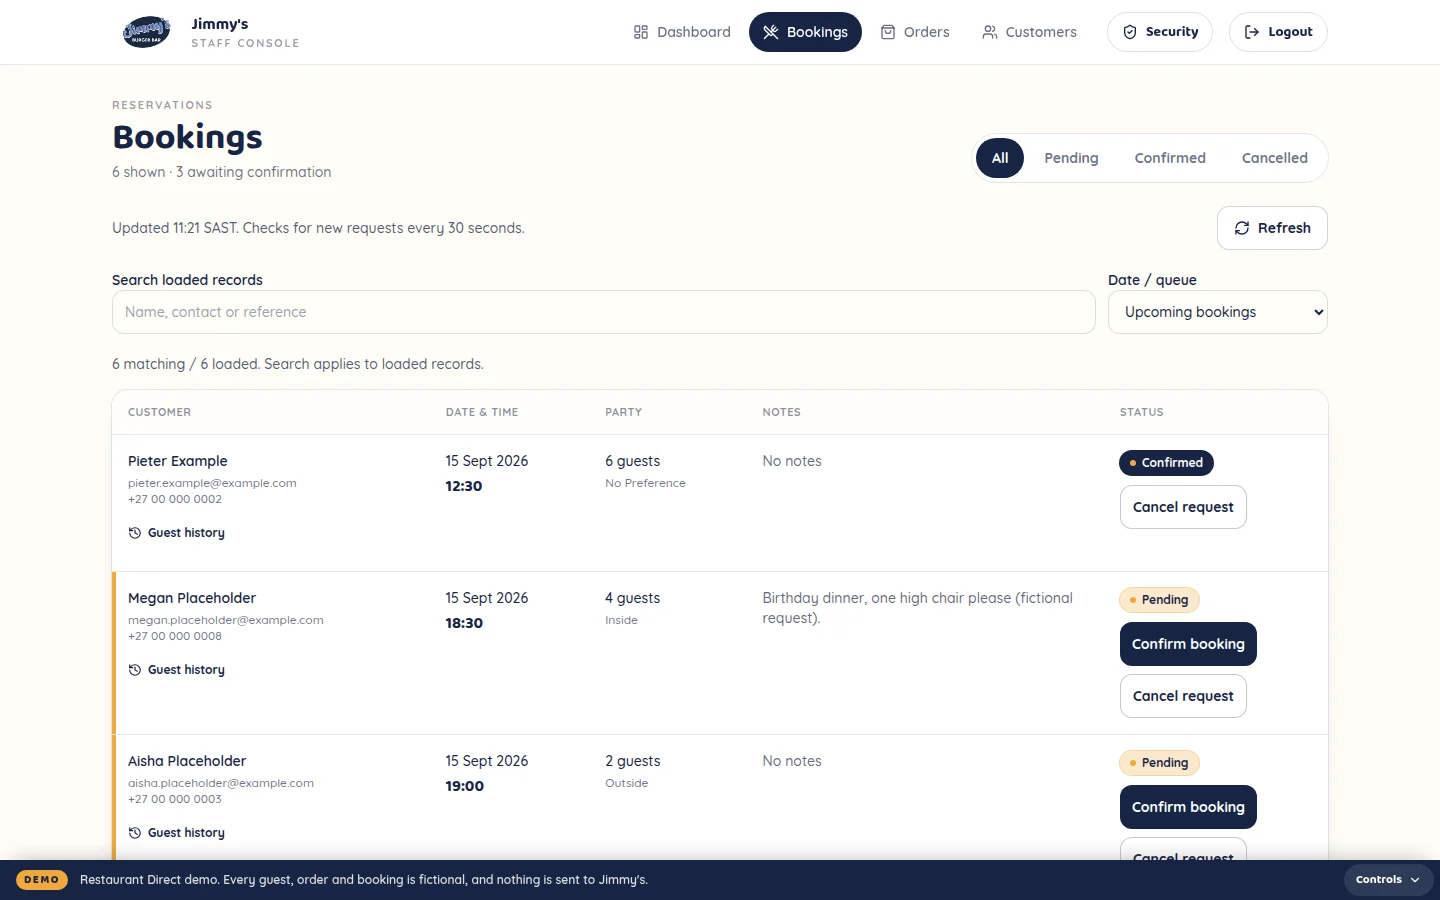Click the Confirmed status badge for Pieter
Screen dimensions: 1440x900
point(1166,463)
